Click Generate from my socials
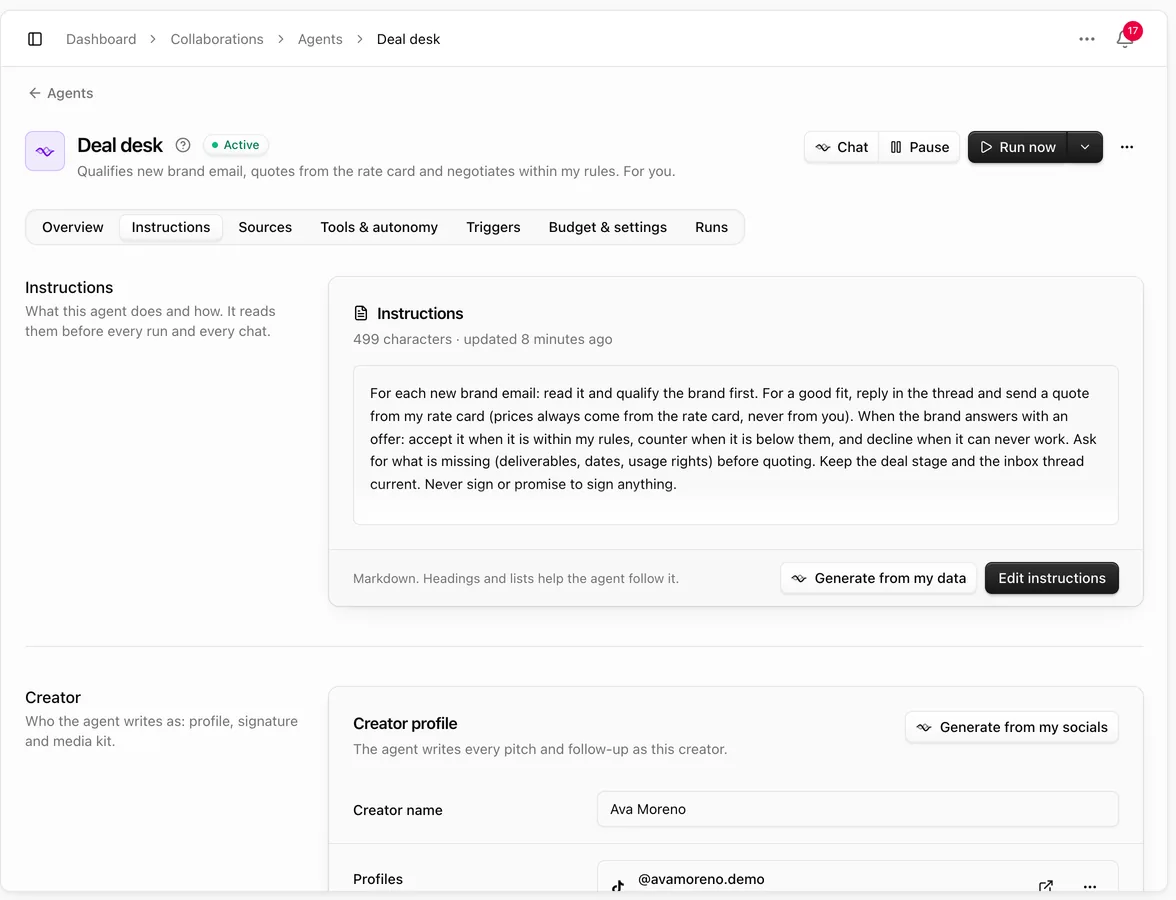 coord(1012,728)
